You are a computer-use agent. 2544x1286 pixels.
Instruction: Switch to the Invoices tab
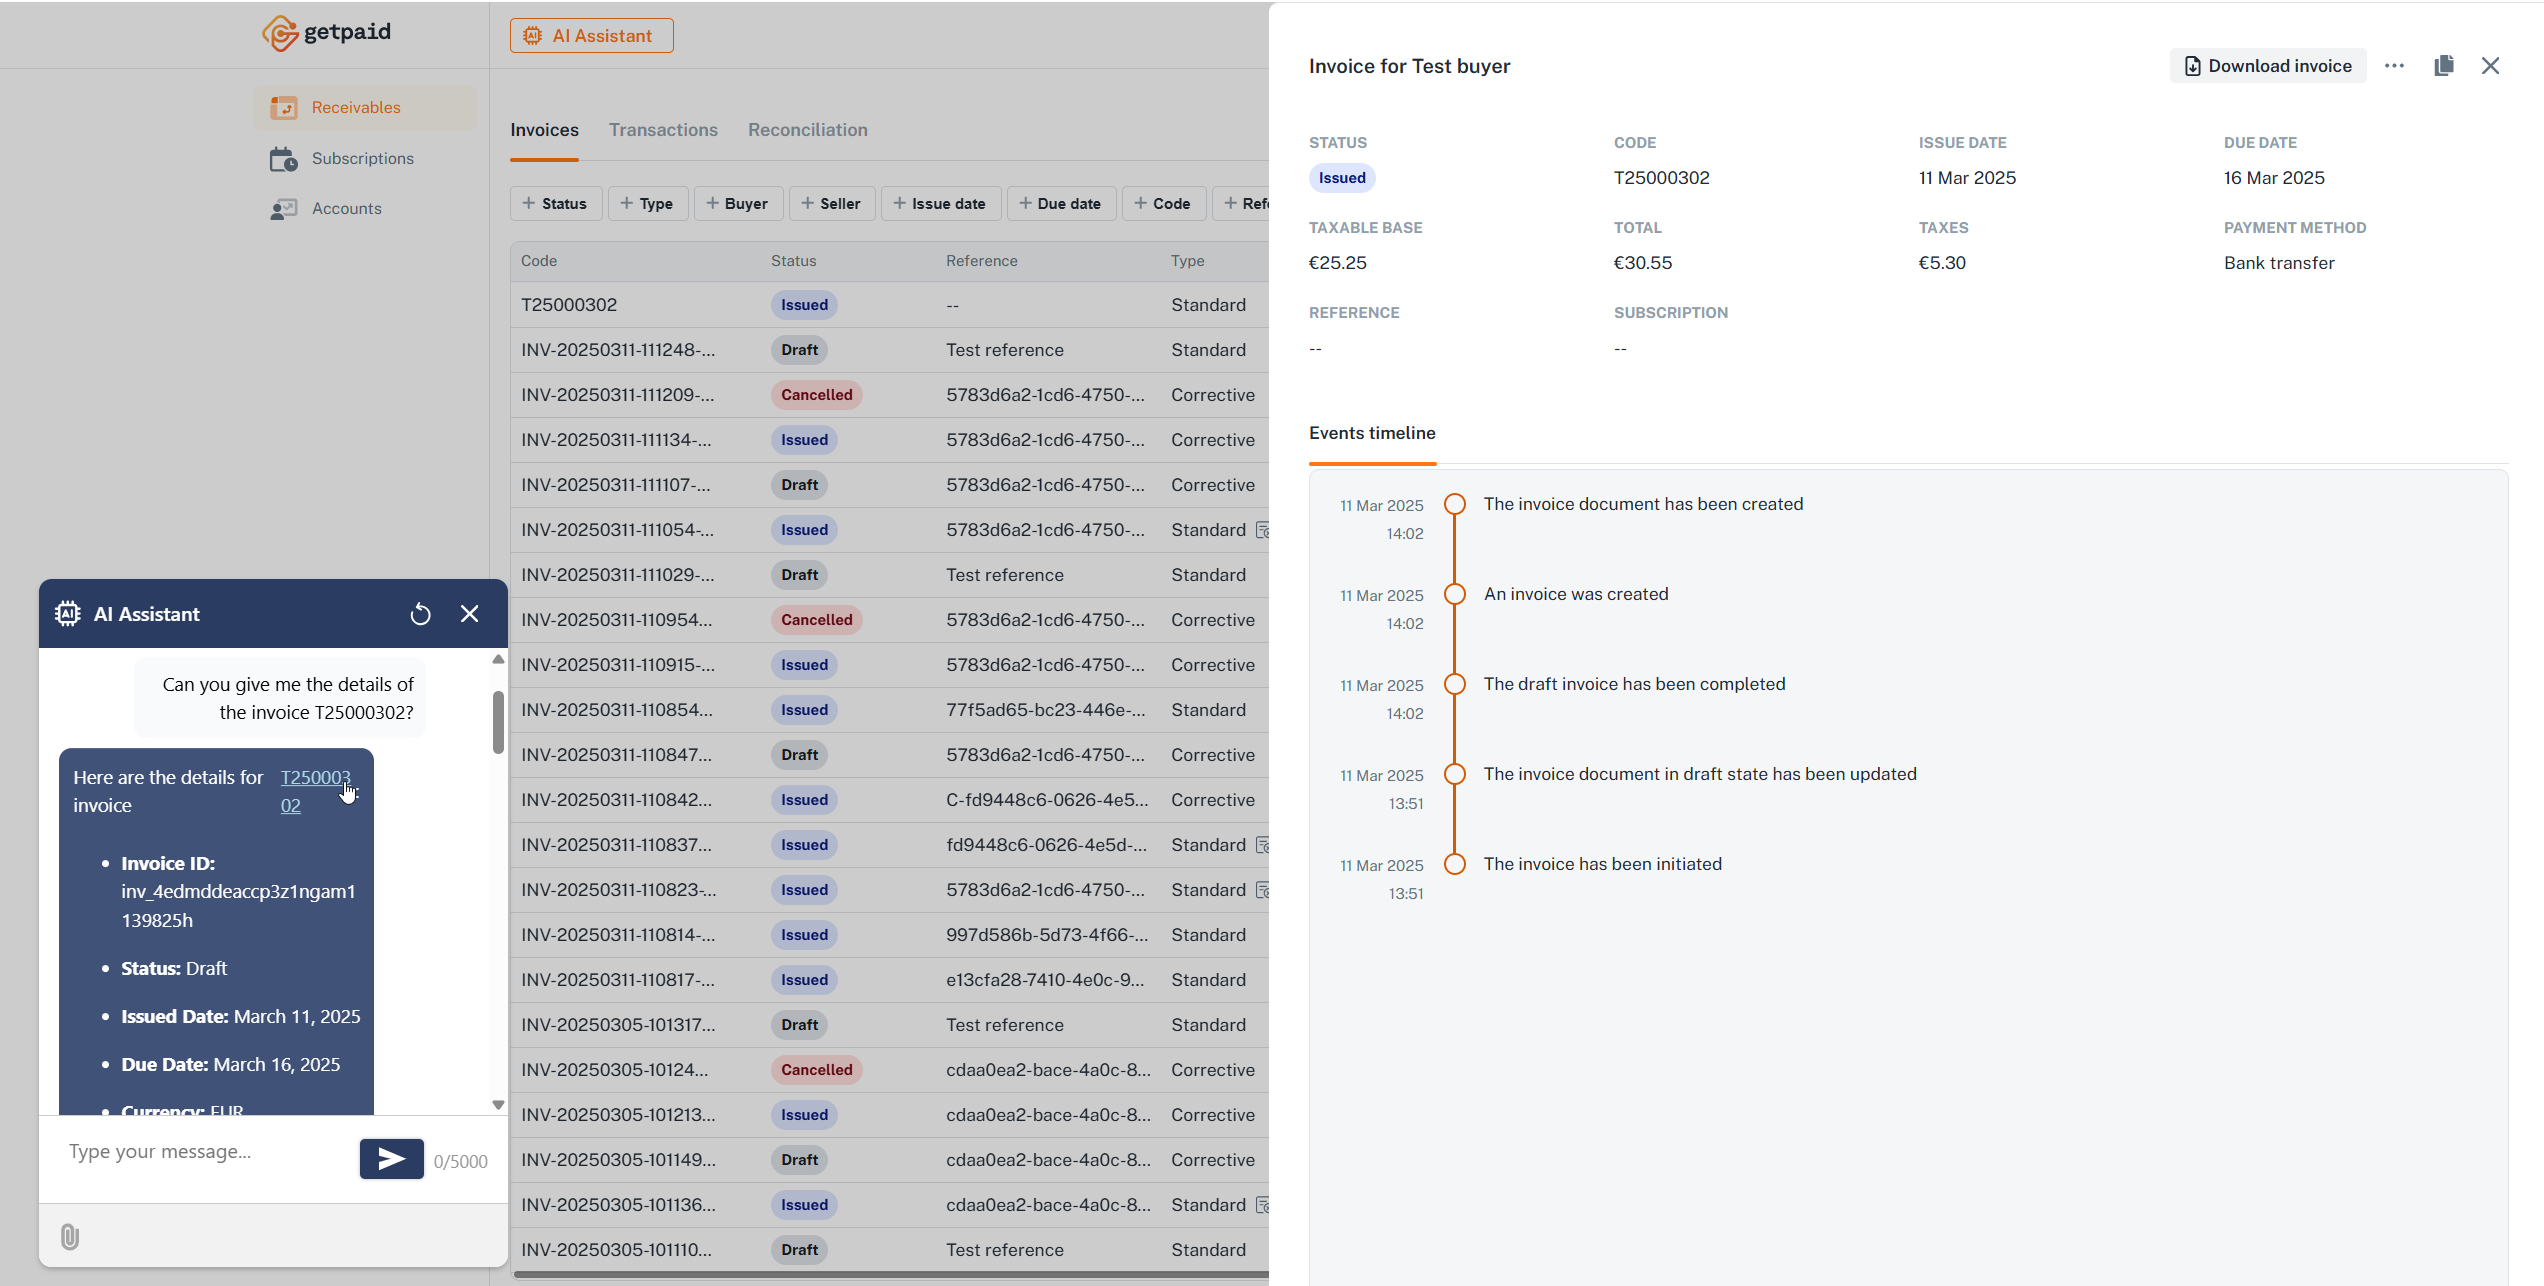click(x=544, y=130)
